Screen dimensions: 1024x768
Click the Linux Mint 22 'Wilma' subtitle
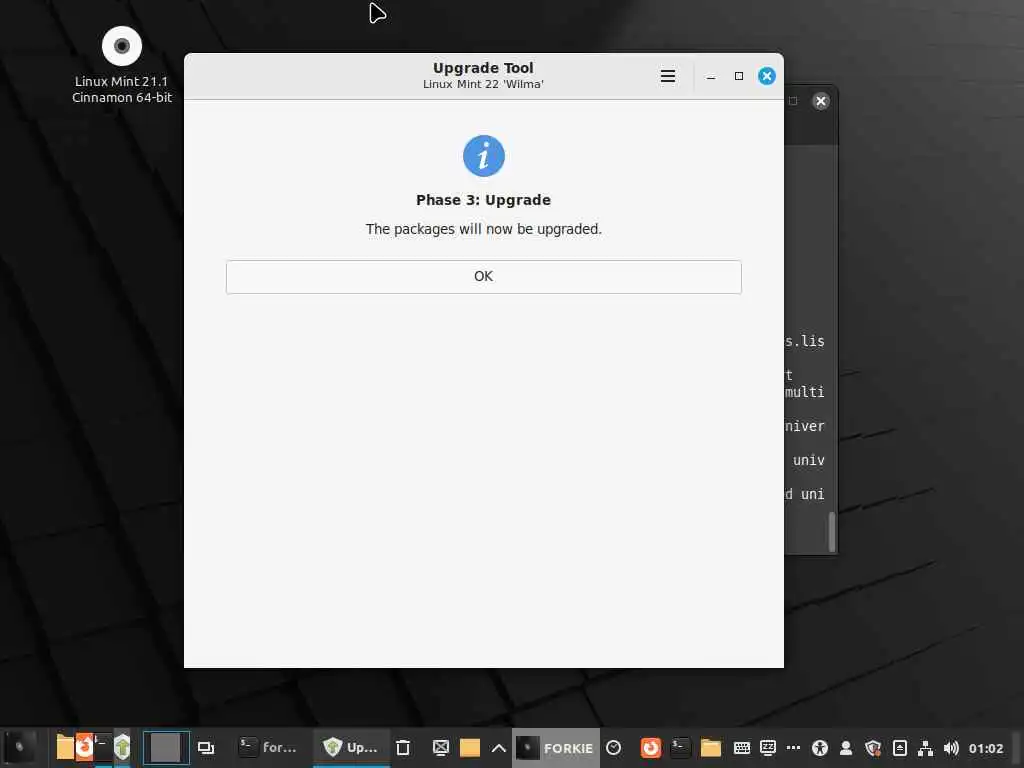tap(483, 84)
